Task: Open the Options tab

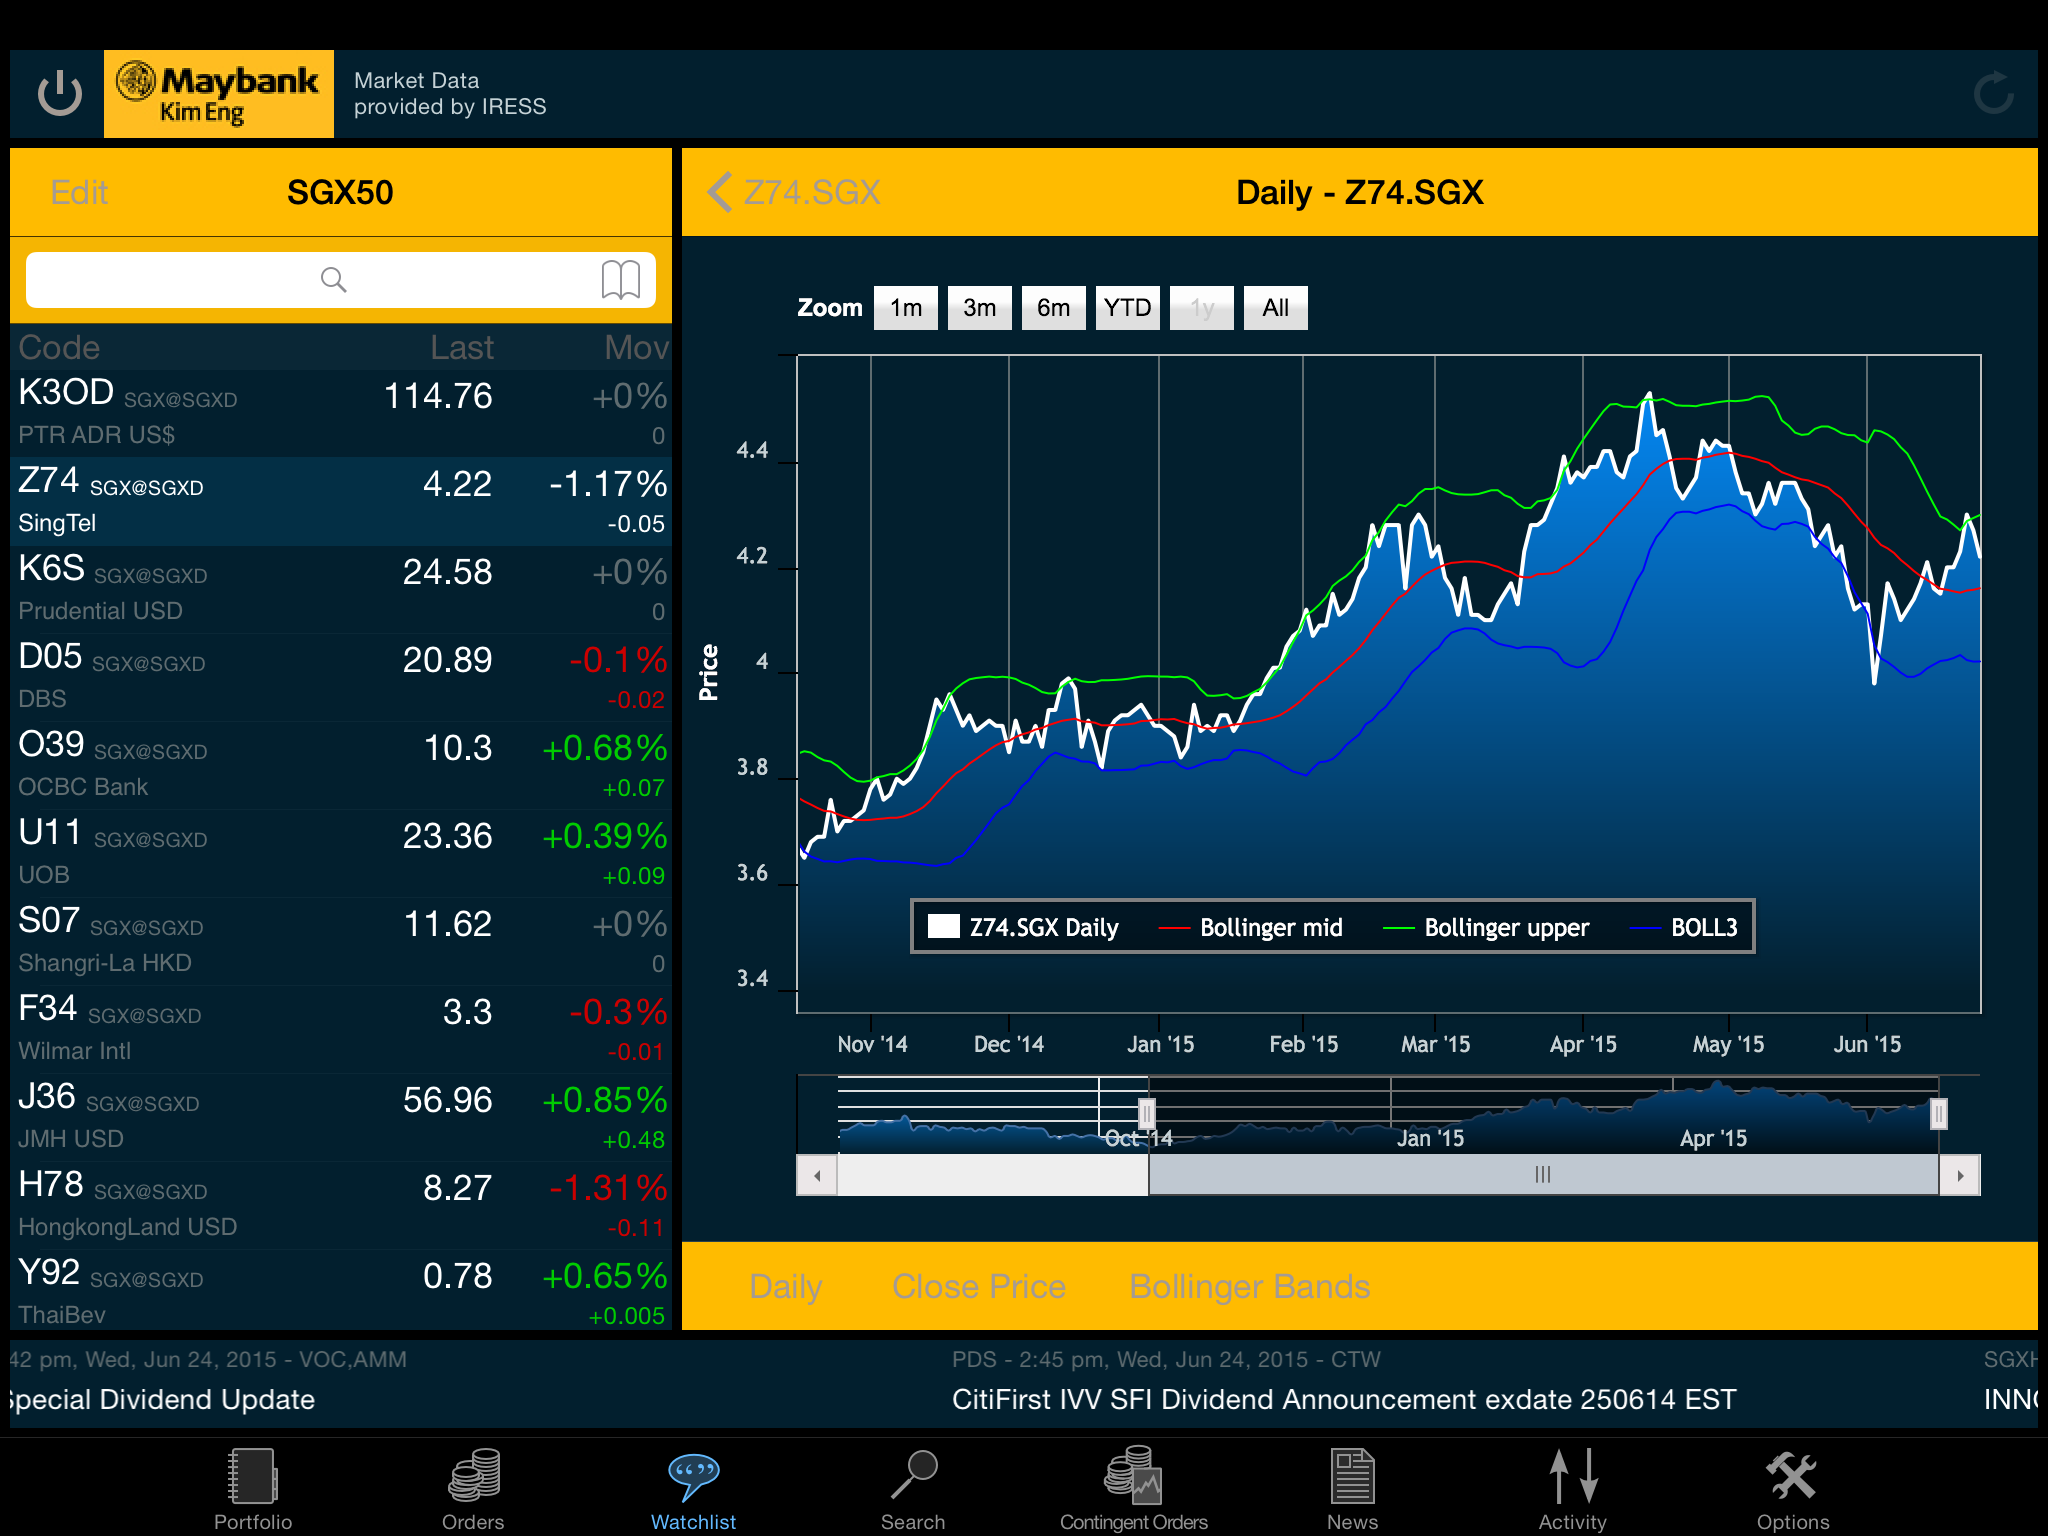Action: point(1793,1489)
